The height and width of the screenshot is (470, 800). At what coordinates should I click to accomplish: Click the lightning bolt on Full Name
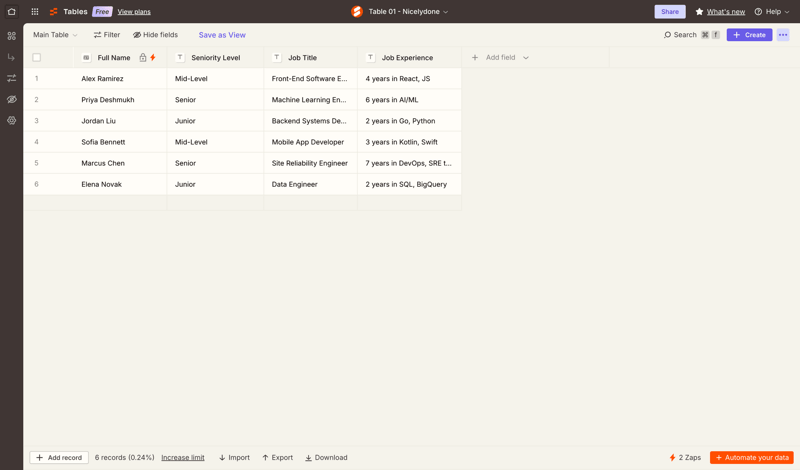point(153,57)
